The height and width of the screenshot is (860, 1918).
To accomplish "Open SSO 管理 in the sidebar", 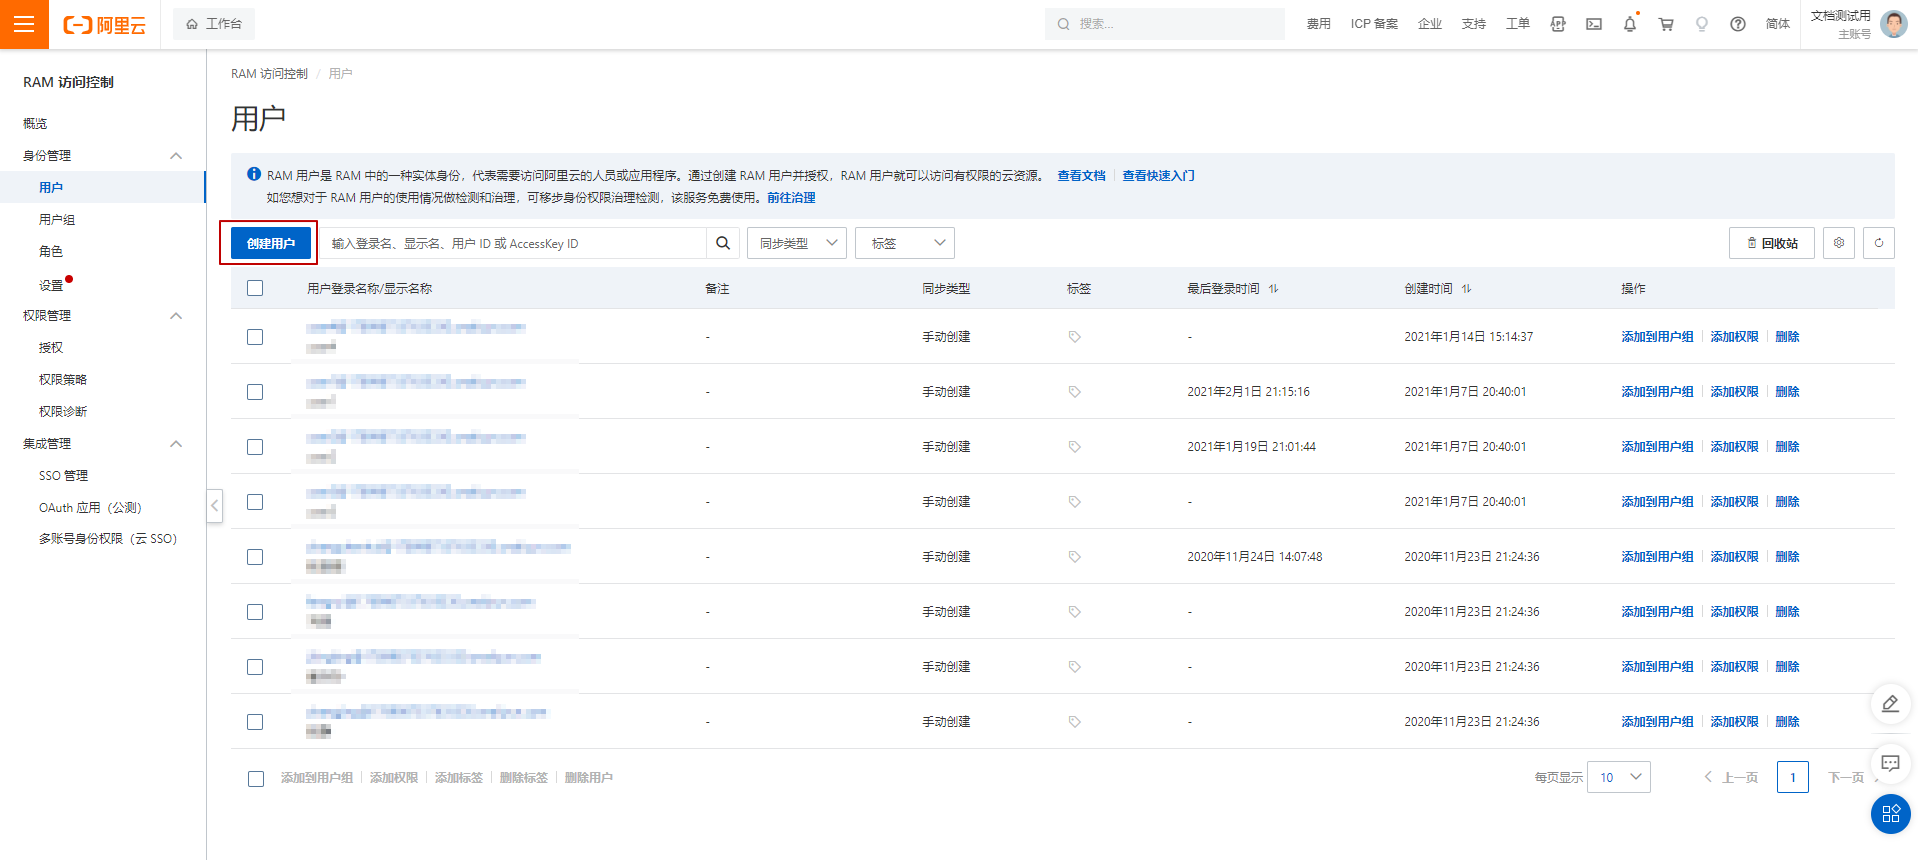I will (64, 475).
